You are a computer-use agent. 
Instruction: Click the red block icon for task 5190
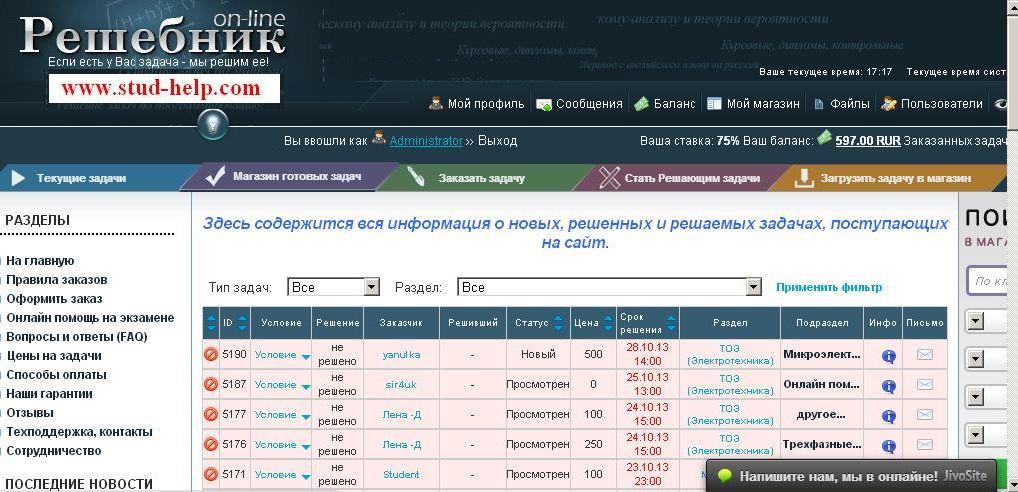click(x=210, y=354)
